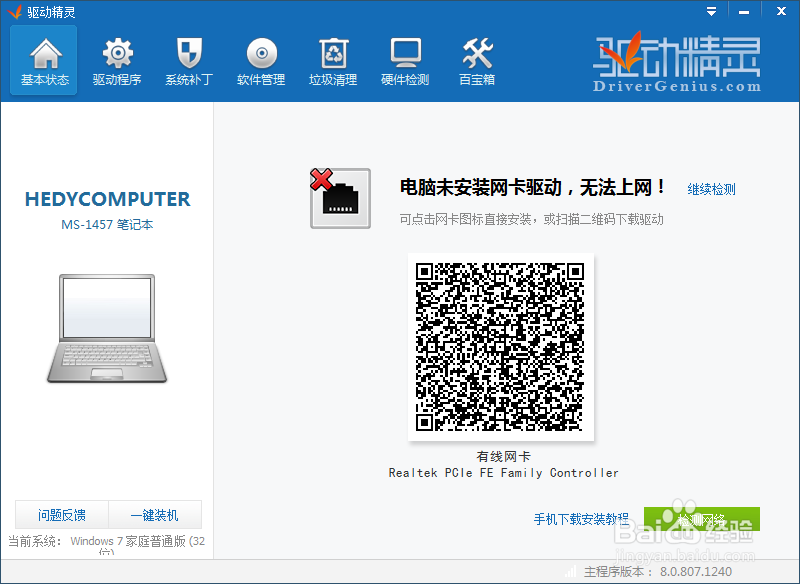
Task: Click the Windows 7 家庭普通版 system text
Action: 137,544
